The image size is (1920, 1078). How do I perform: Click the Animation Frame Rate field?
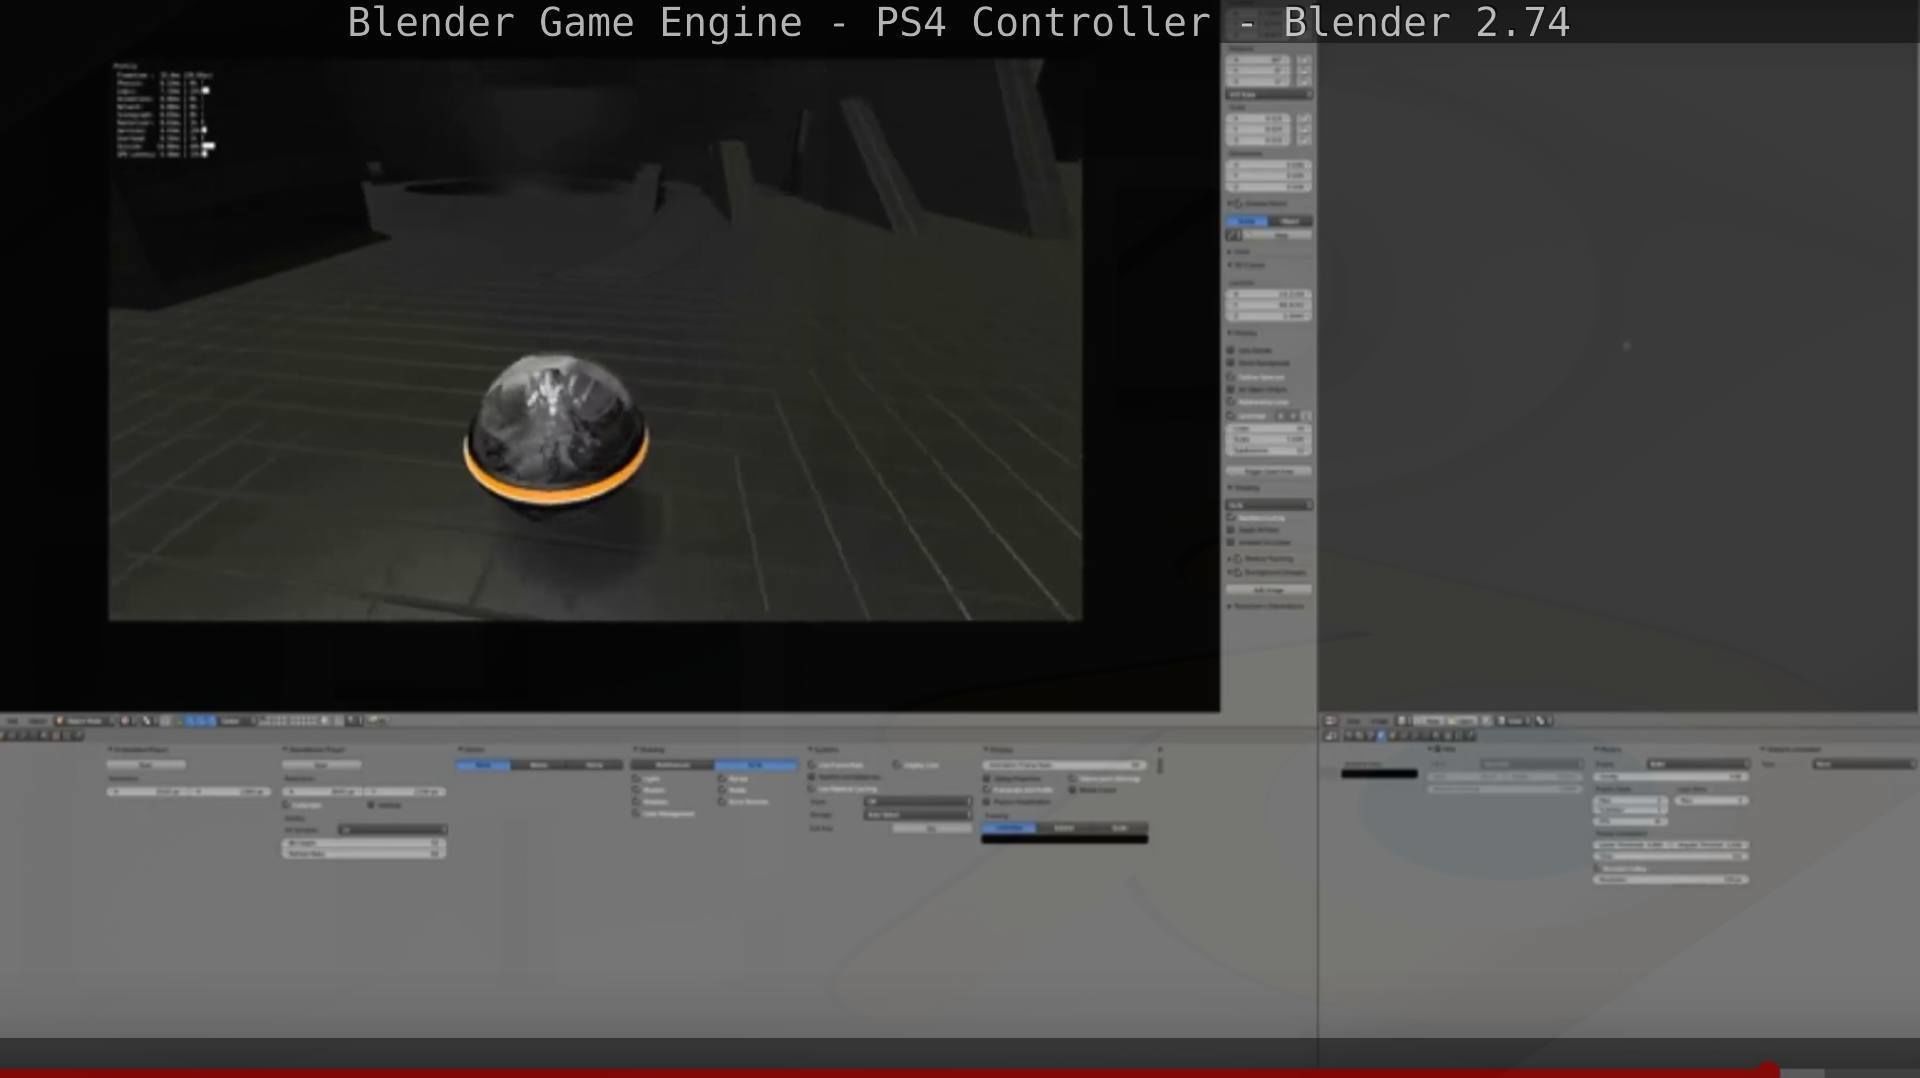(x=1064, y=765)
